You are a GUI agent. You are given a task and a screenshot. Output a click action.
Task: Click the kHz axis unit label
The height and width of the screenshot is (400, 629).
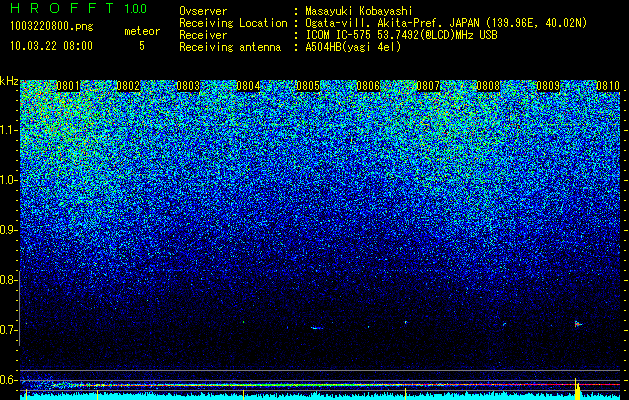pos(9,81)
